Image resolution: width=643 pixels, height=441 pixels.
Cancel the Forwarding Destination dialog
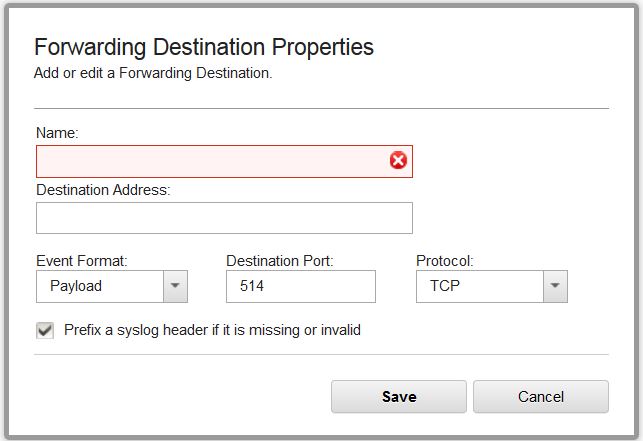[541, 397]
